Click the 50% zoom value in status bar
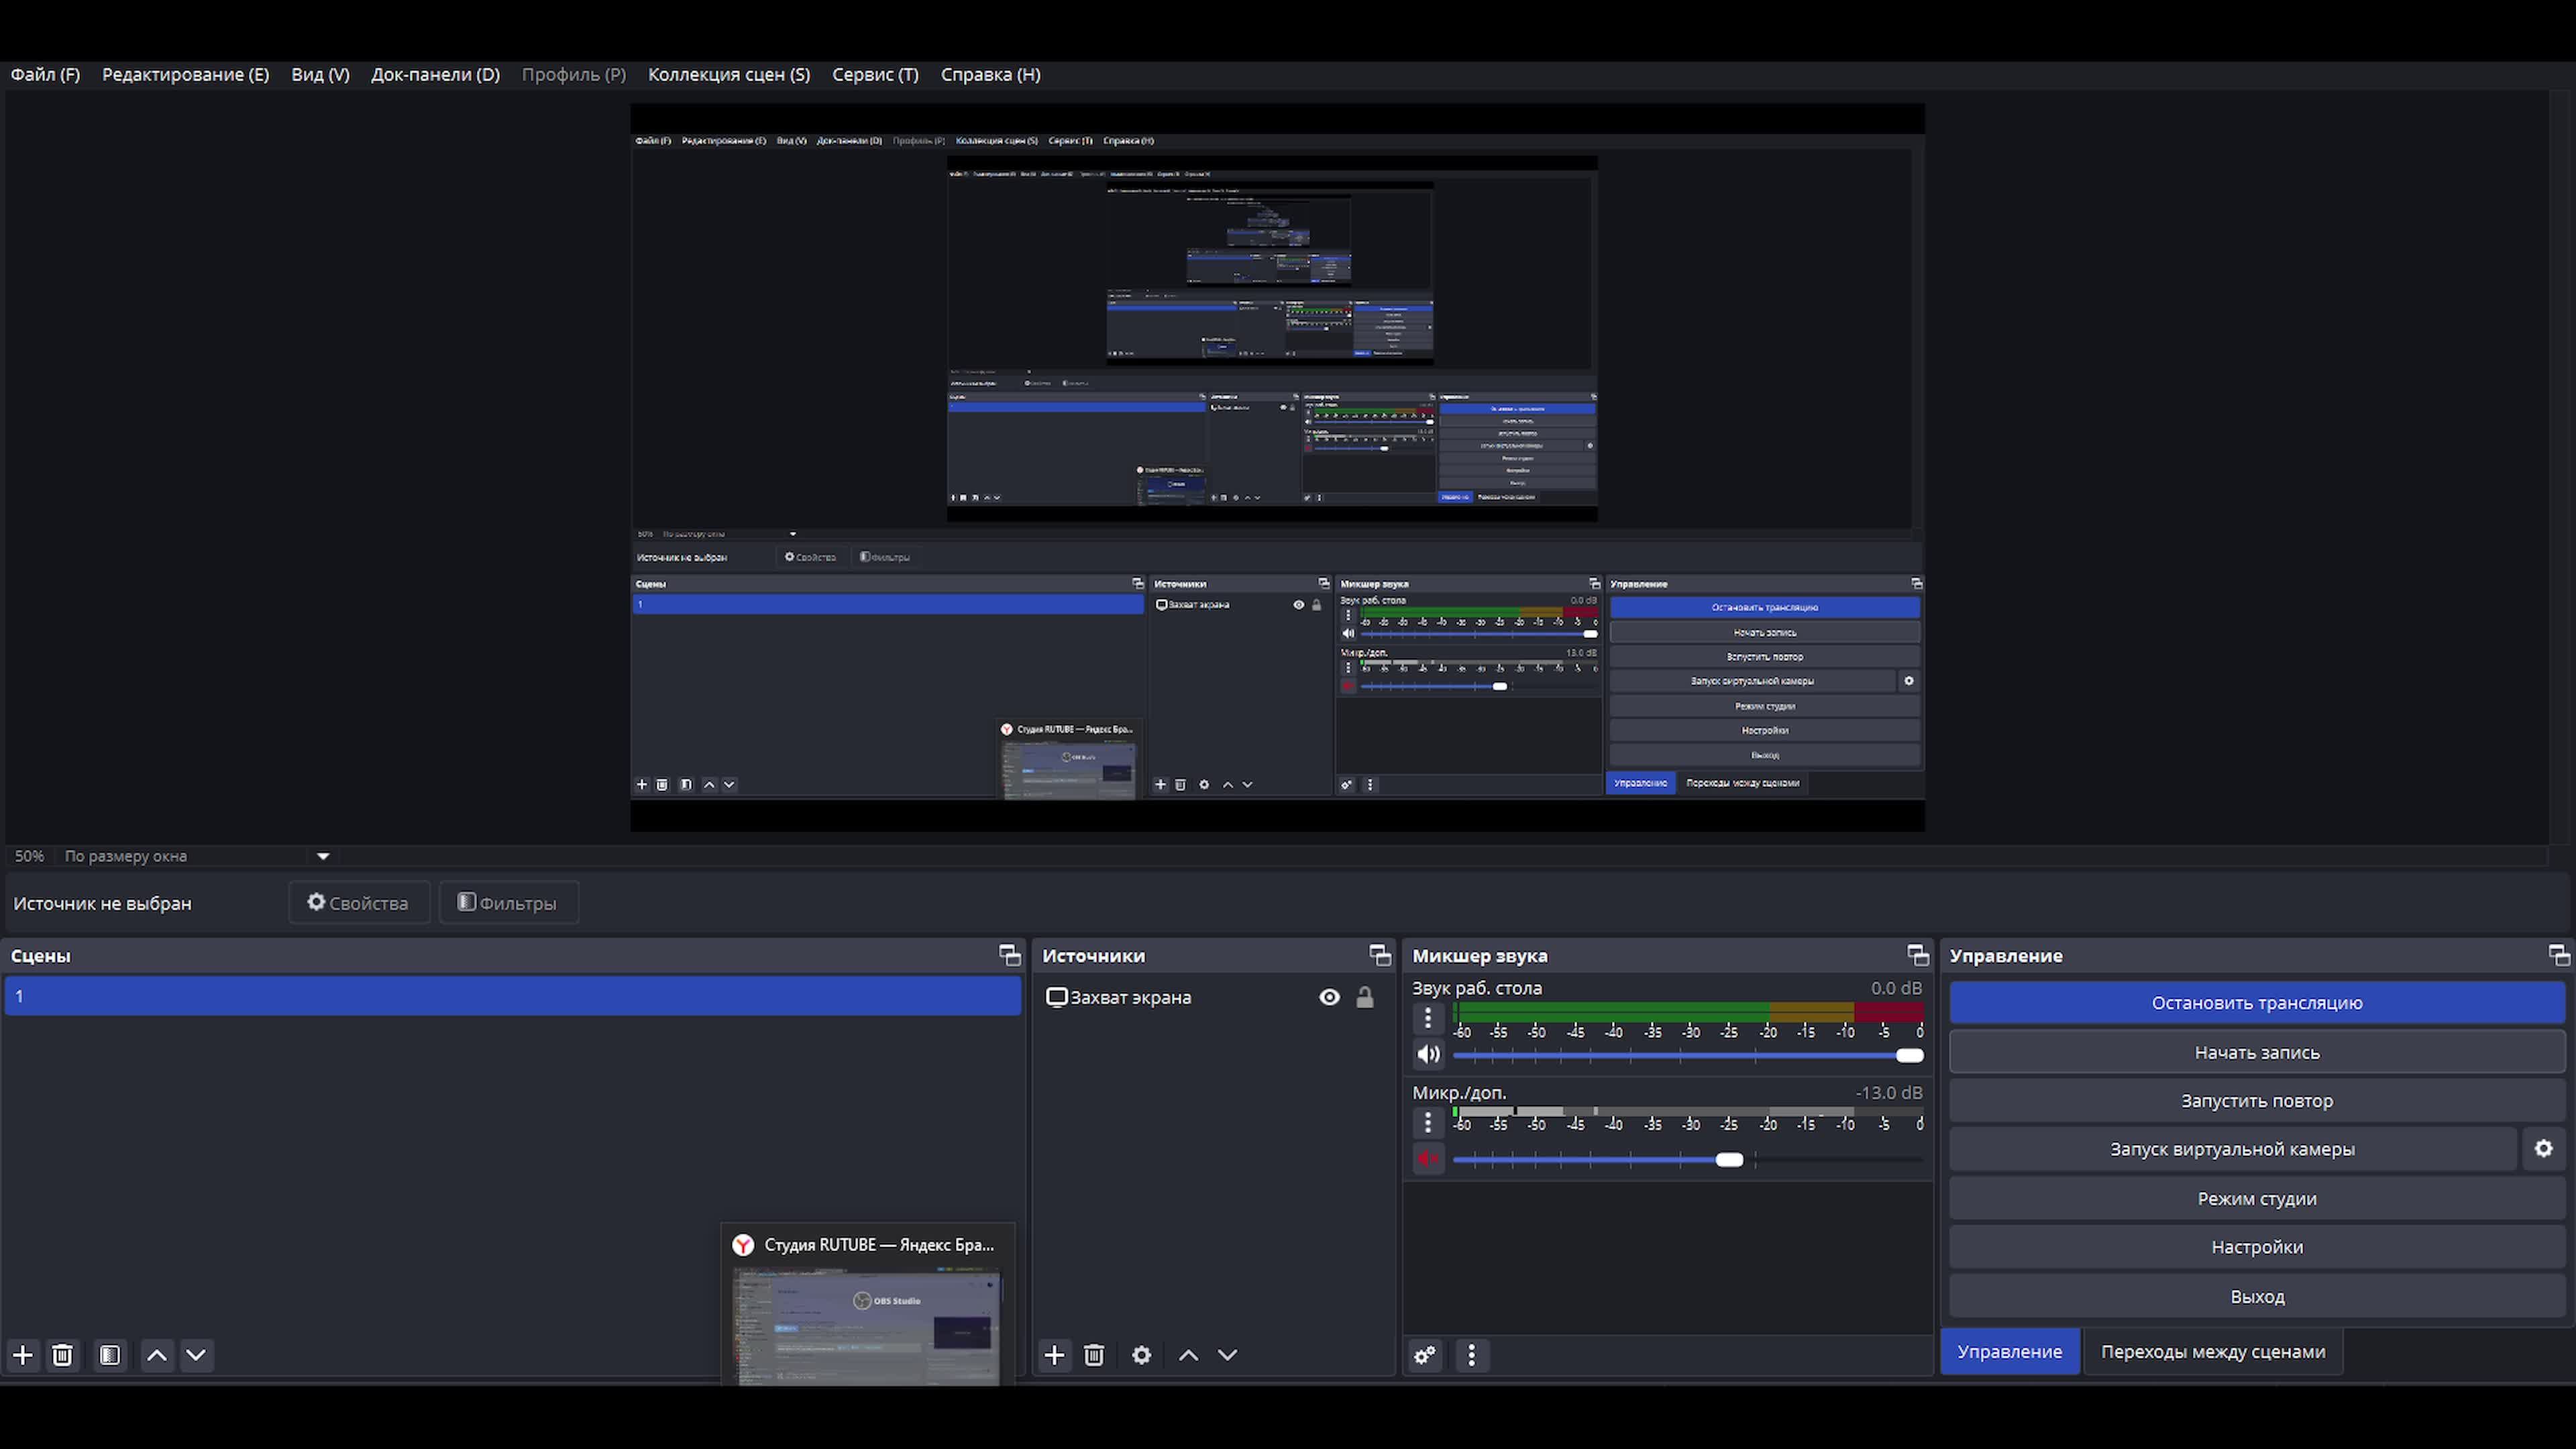 click(x=29, y=856)
